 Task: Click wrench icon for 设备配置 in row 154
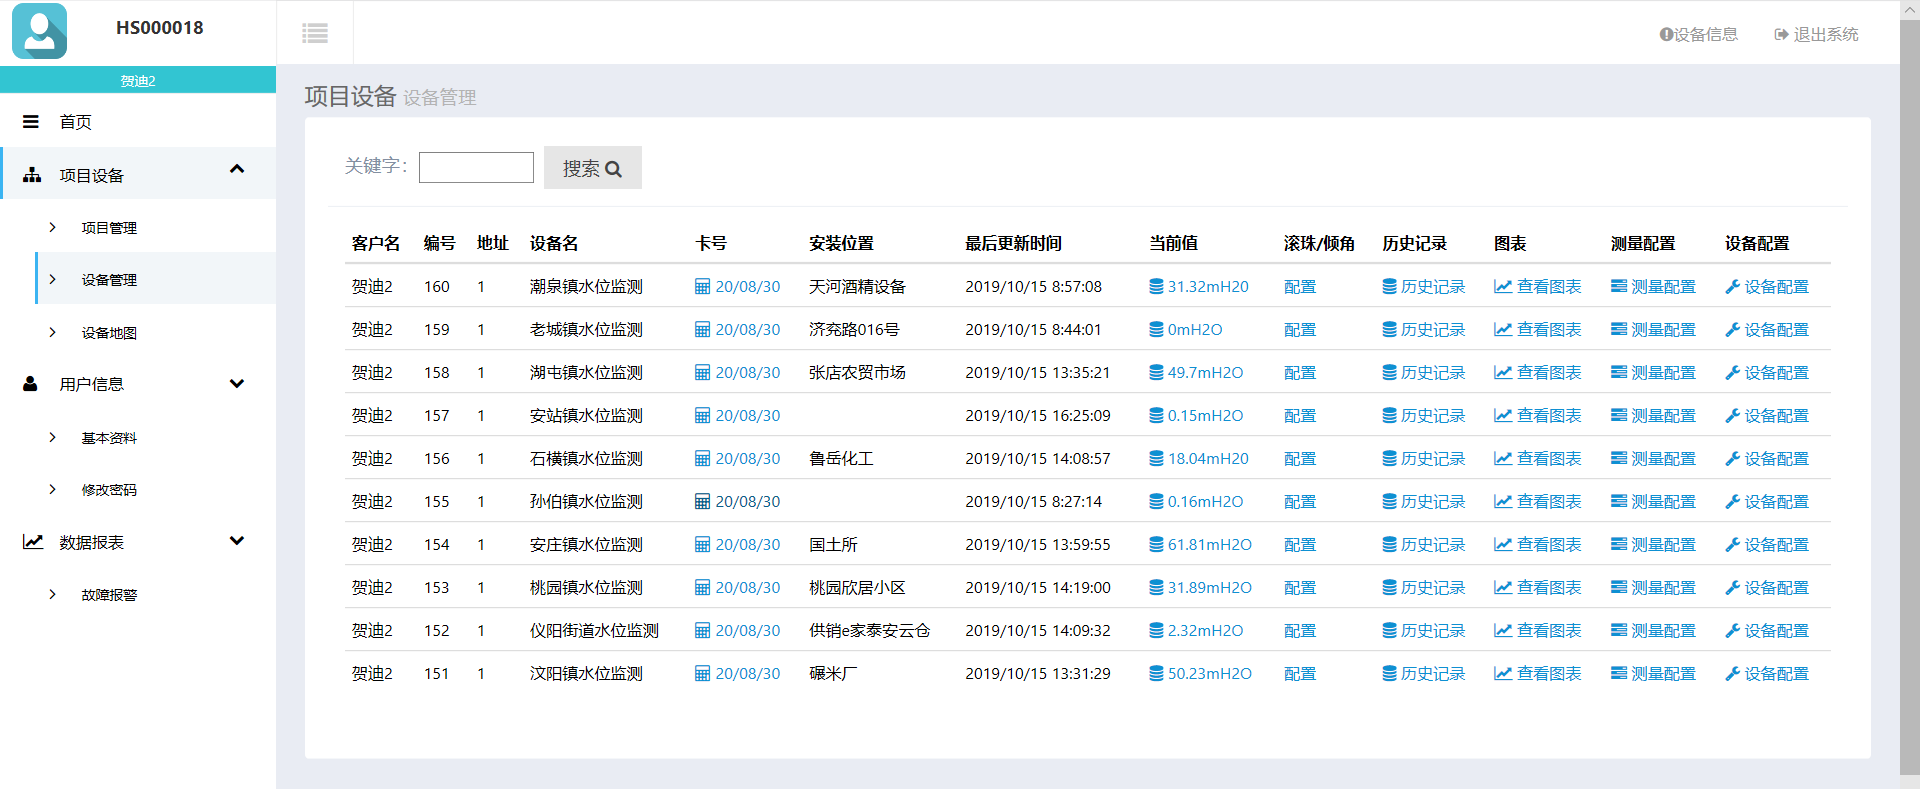(x=1732, y=545)
